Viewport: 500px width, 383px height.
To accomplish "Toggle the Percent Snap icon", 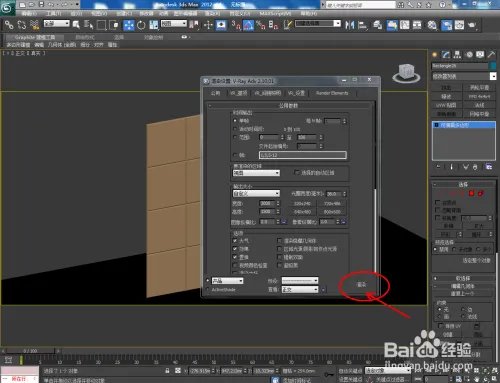I will tap(261, 25).
